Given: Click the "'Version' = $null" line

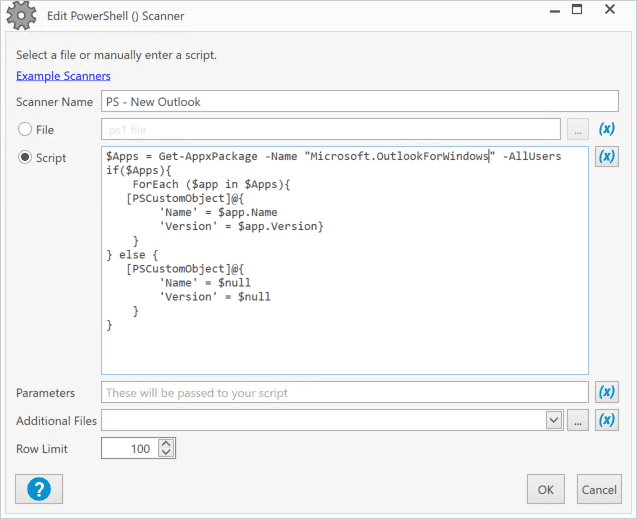Looking at the screenshot, I should pos(215,297).
